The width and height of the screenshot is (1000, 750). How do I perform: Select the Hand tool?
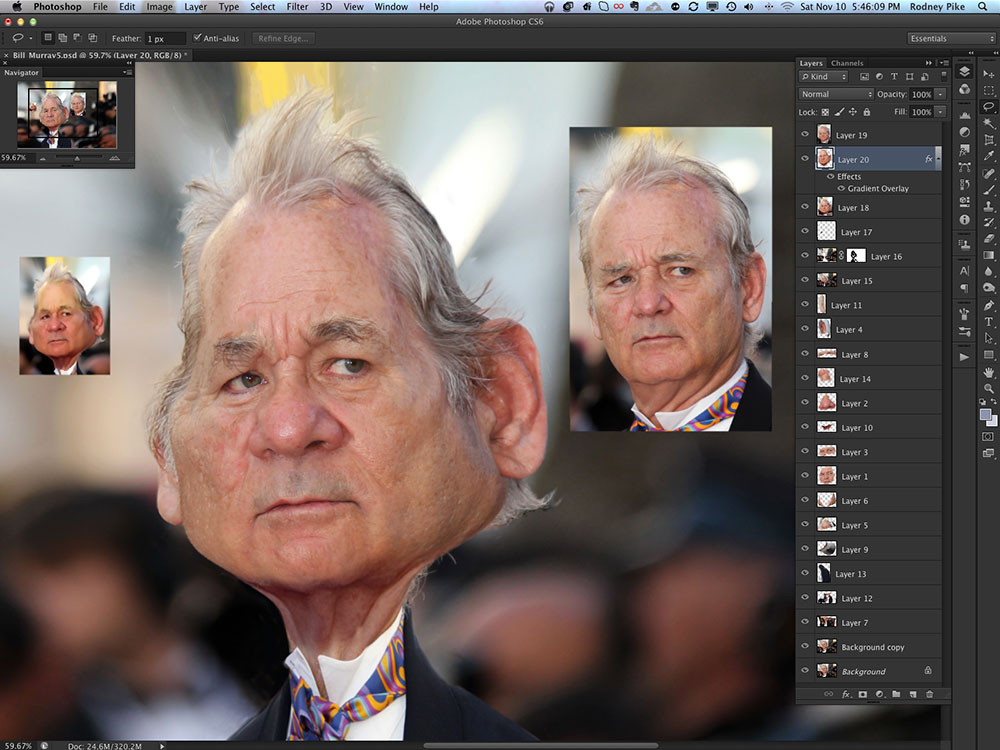pyautogui.click(x=989, y=371)
